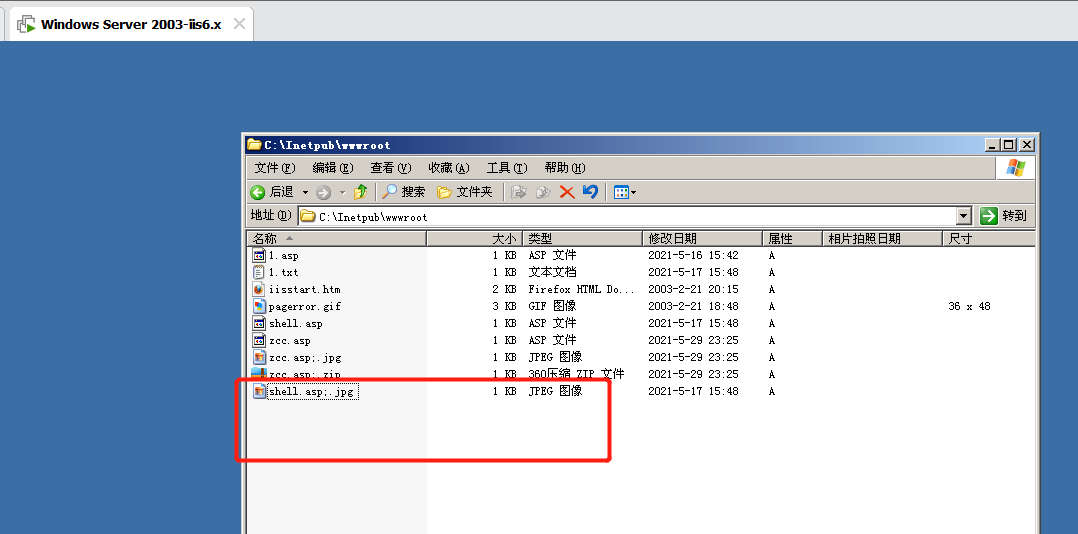
Task: Click the Move To toolbar icon
Action: pos(519,192)
